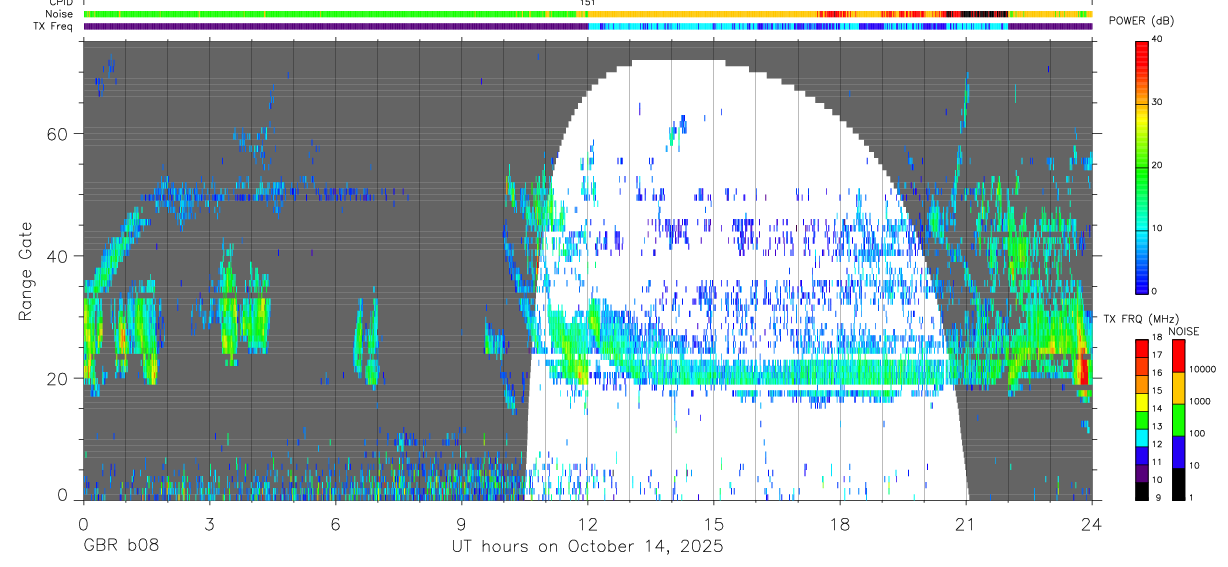Screen dimensions: 1228x567
Task: Click the Range Gate y-axis title
Action: point(26,271)
